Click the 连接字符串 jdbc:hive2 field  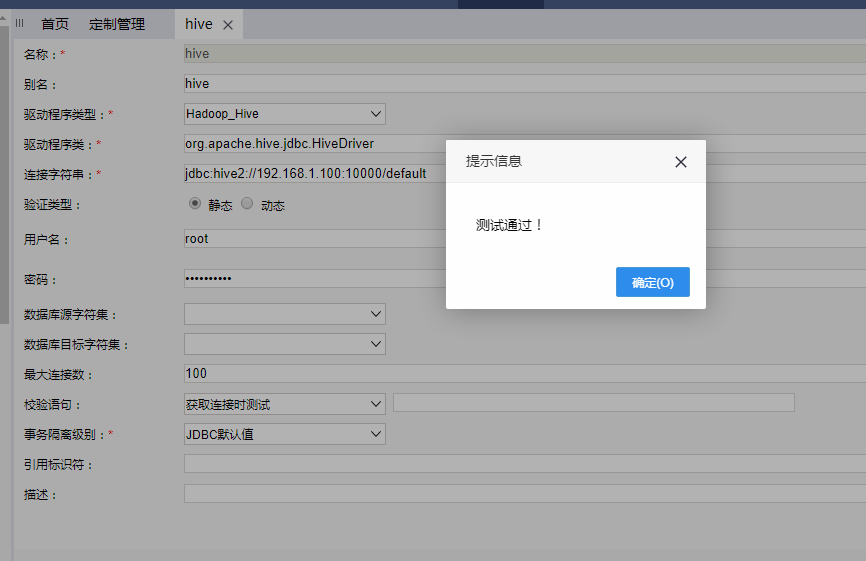315,173
